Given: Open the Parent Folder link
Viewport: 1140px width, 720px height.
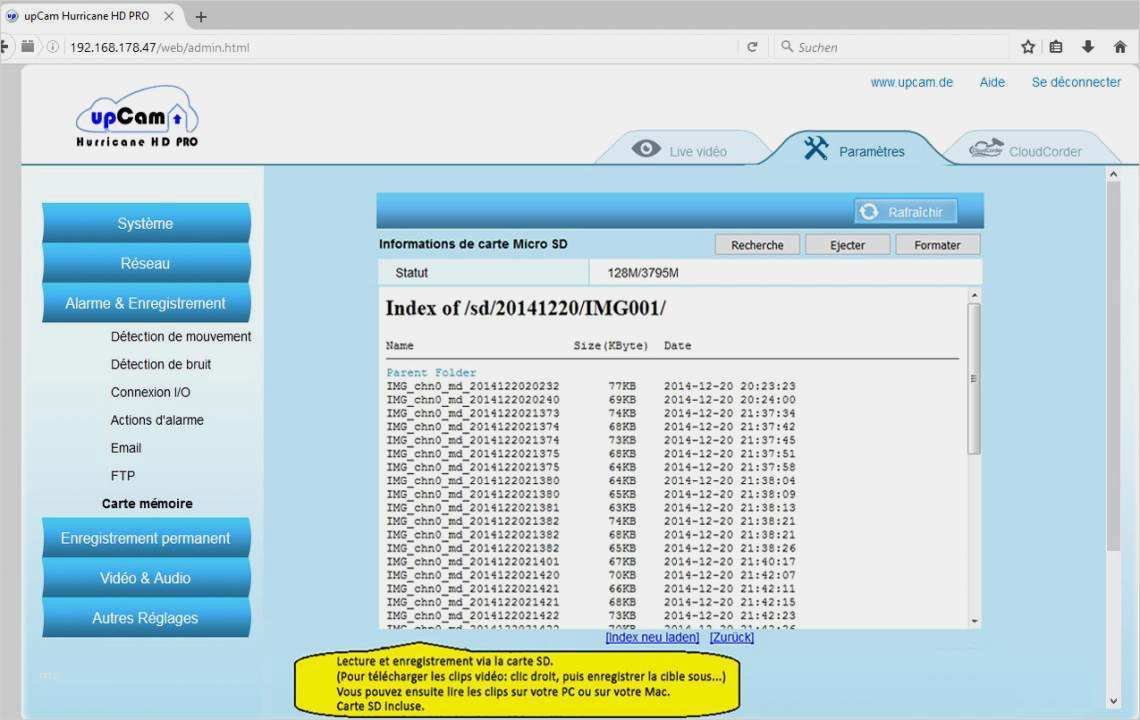Looking at the screenshot, I should (x=431, y=373).
